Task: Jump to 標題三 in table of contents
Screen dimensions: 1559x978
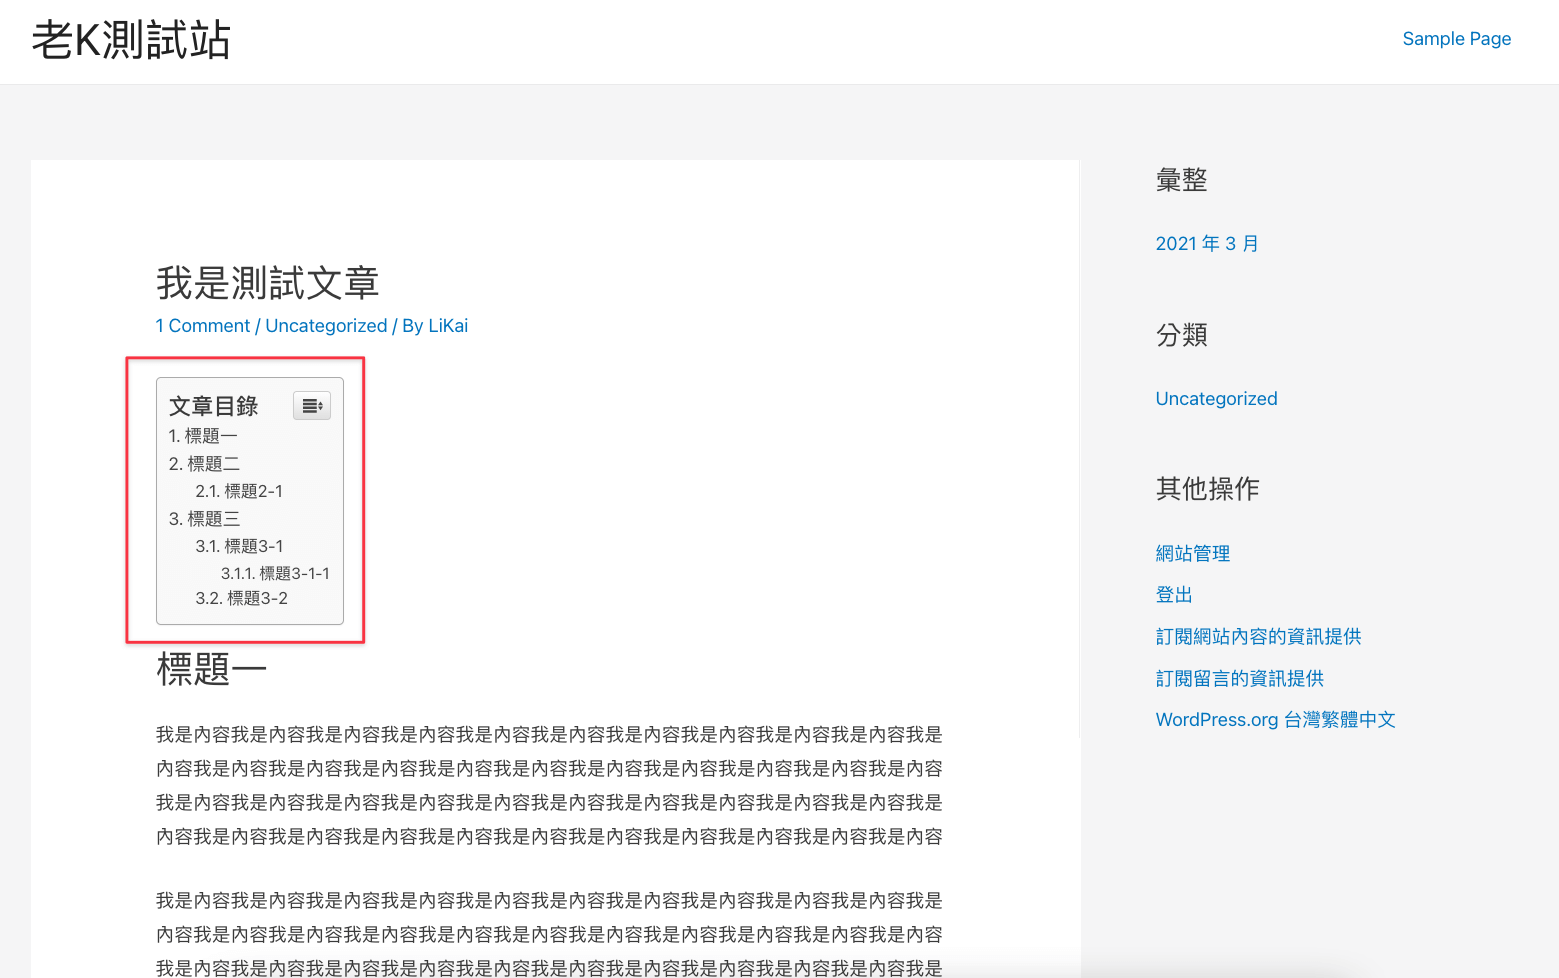Action: (204, 519)
